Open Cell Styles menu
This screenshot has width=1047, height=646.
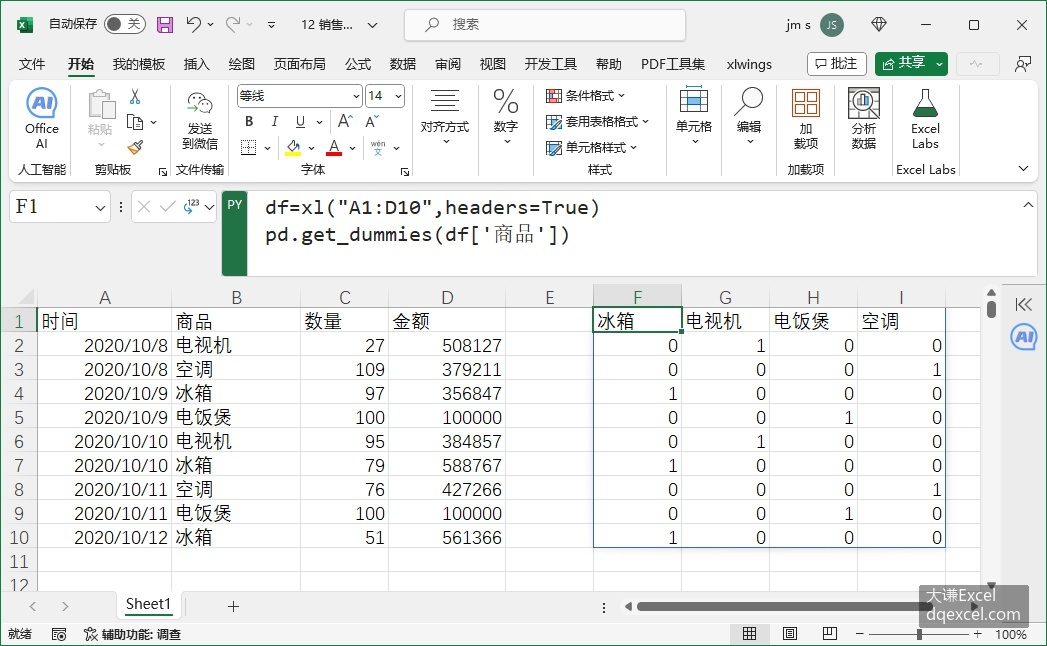pos(592,148)
